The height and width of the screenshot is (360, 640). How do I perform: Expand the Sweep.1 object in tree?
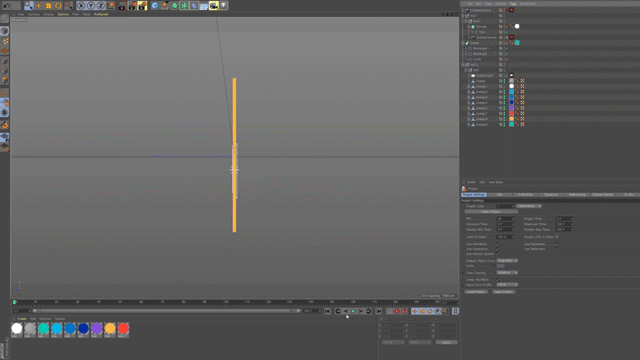469,87
